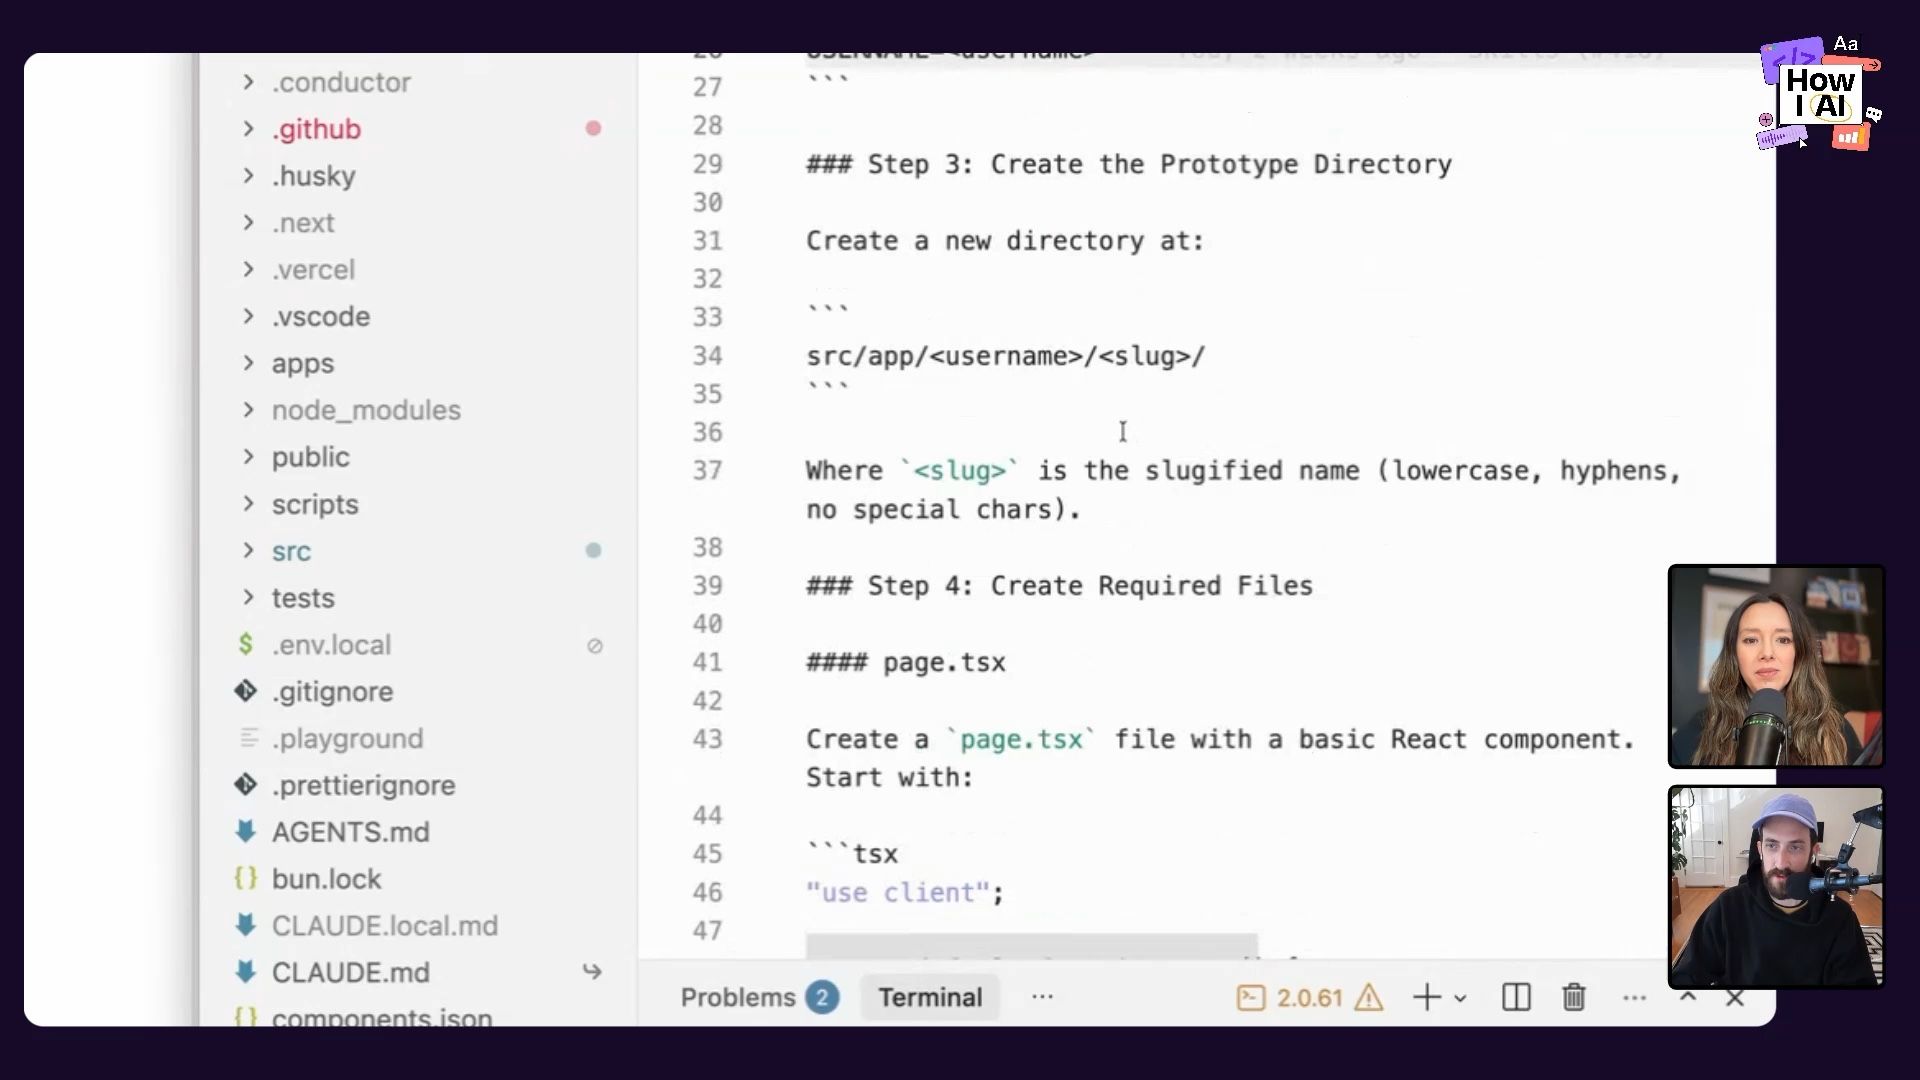Switch to the Terminal tab
1920x1080 pixels.
(930, 997)
